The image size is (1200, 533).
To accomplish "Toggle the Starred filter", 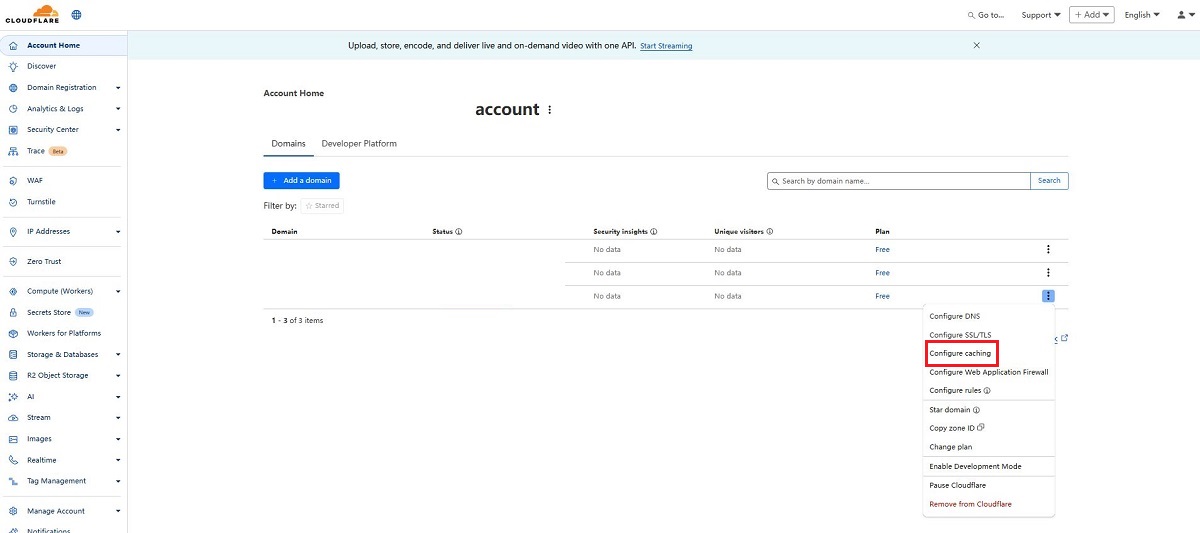I will [x=322, y=206].
